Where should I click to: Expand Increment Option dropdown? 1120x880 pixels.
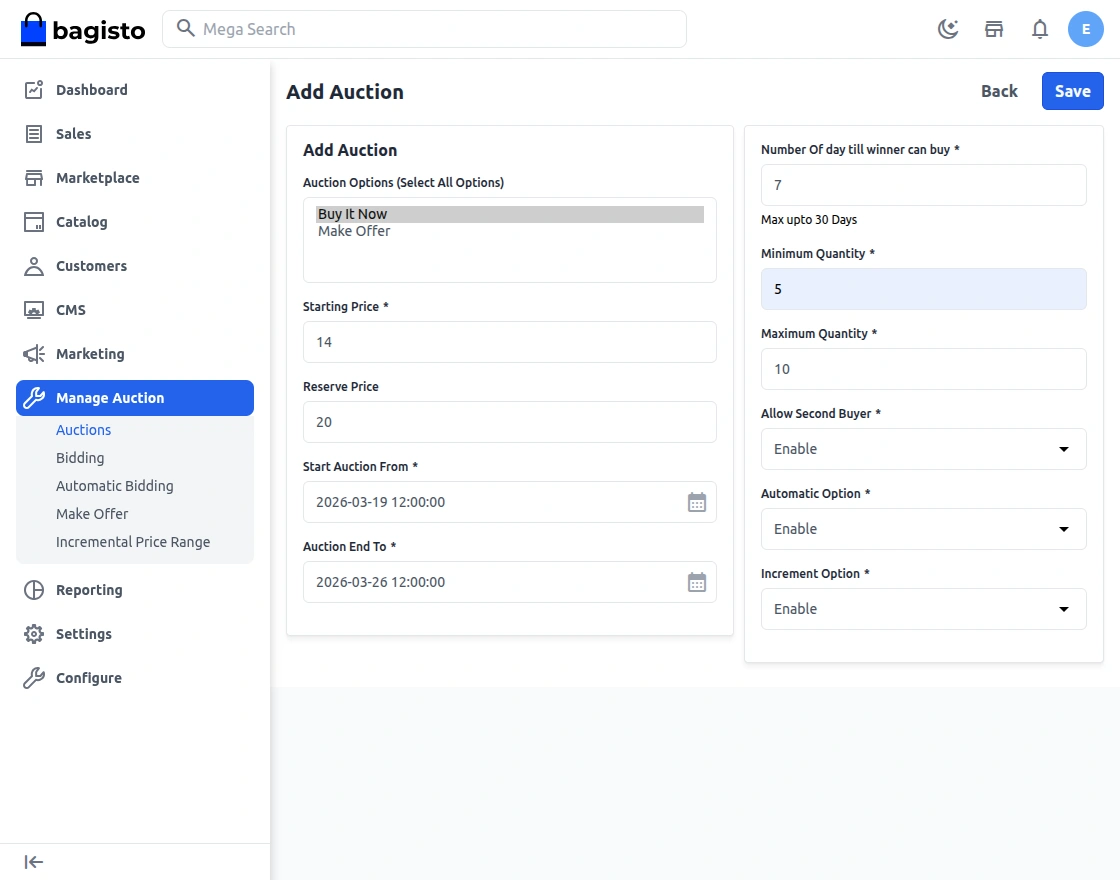click(923, 609)
